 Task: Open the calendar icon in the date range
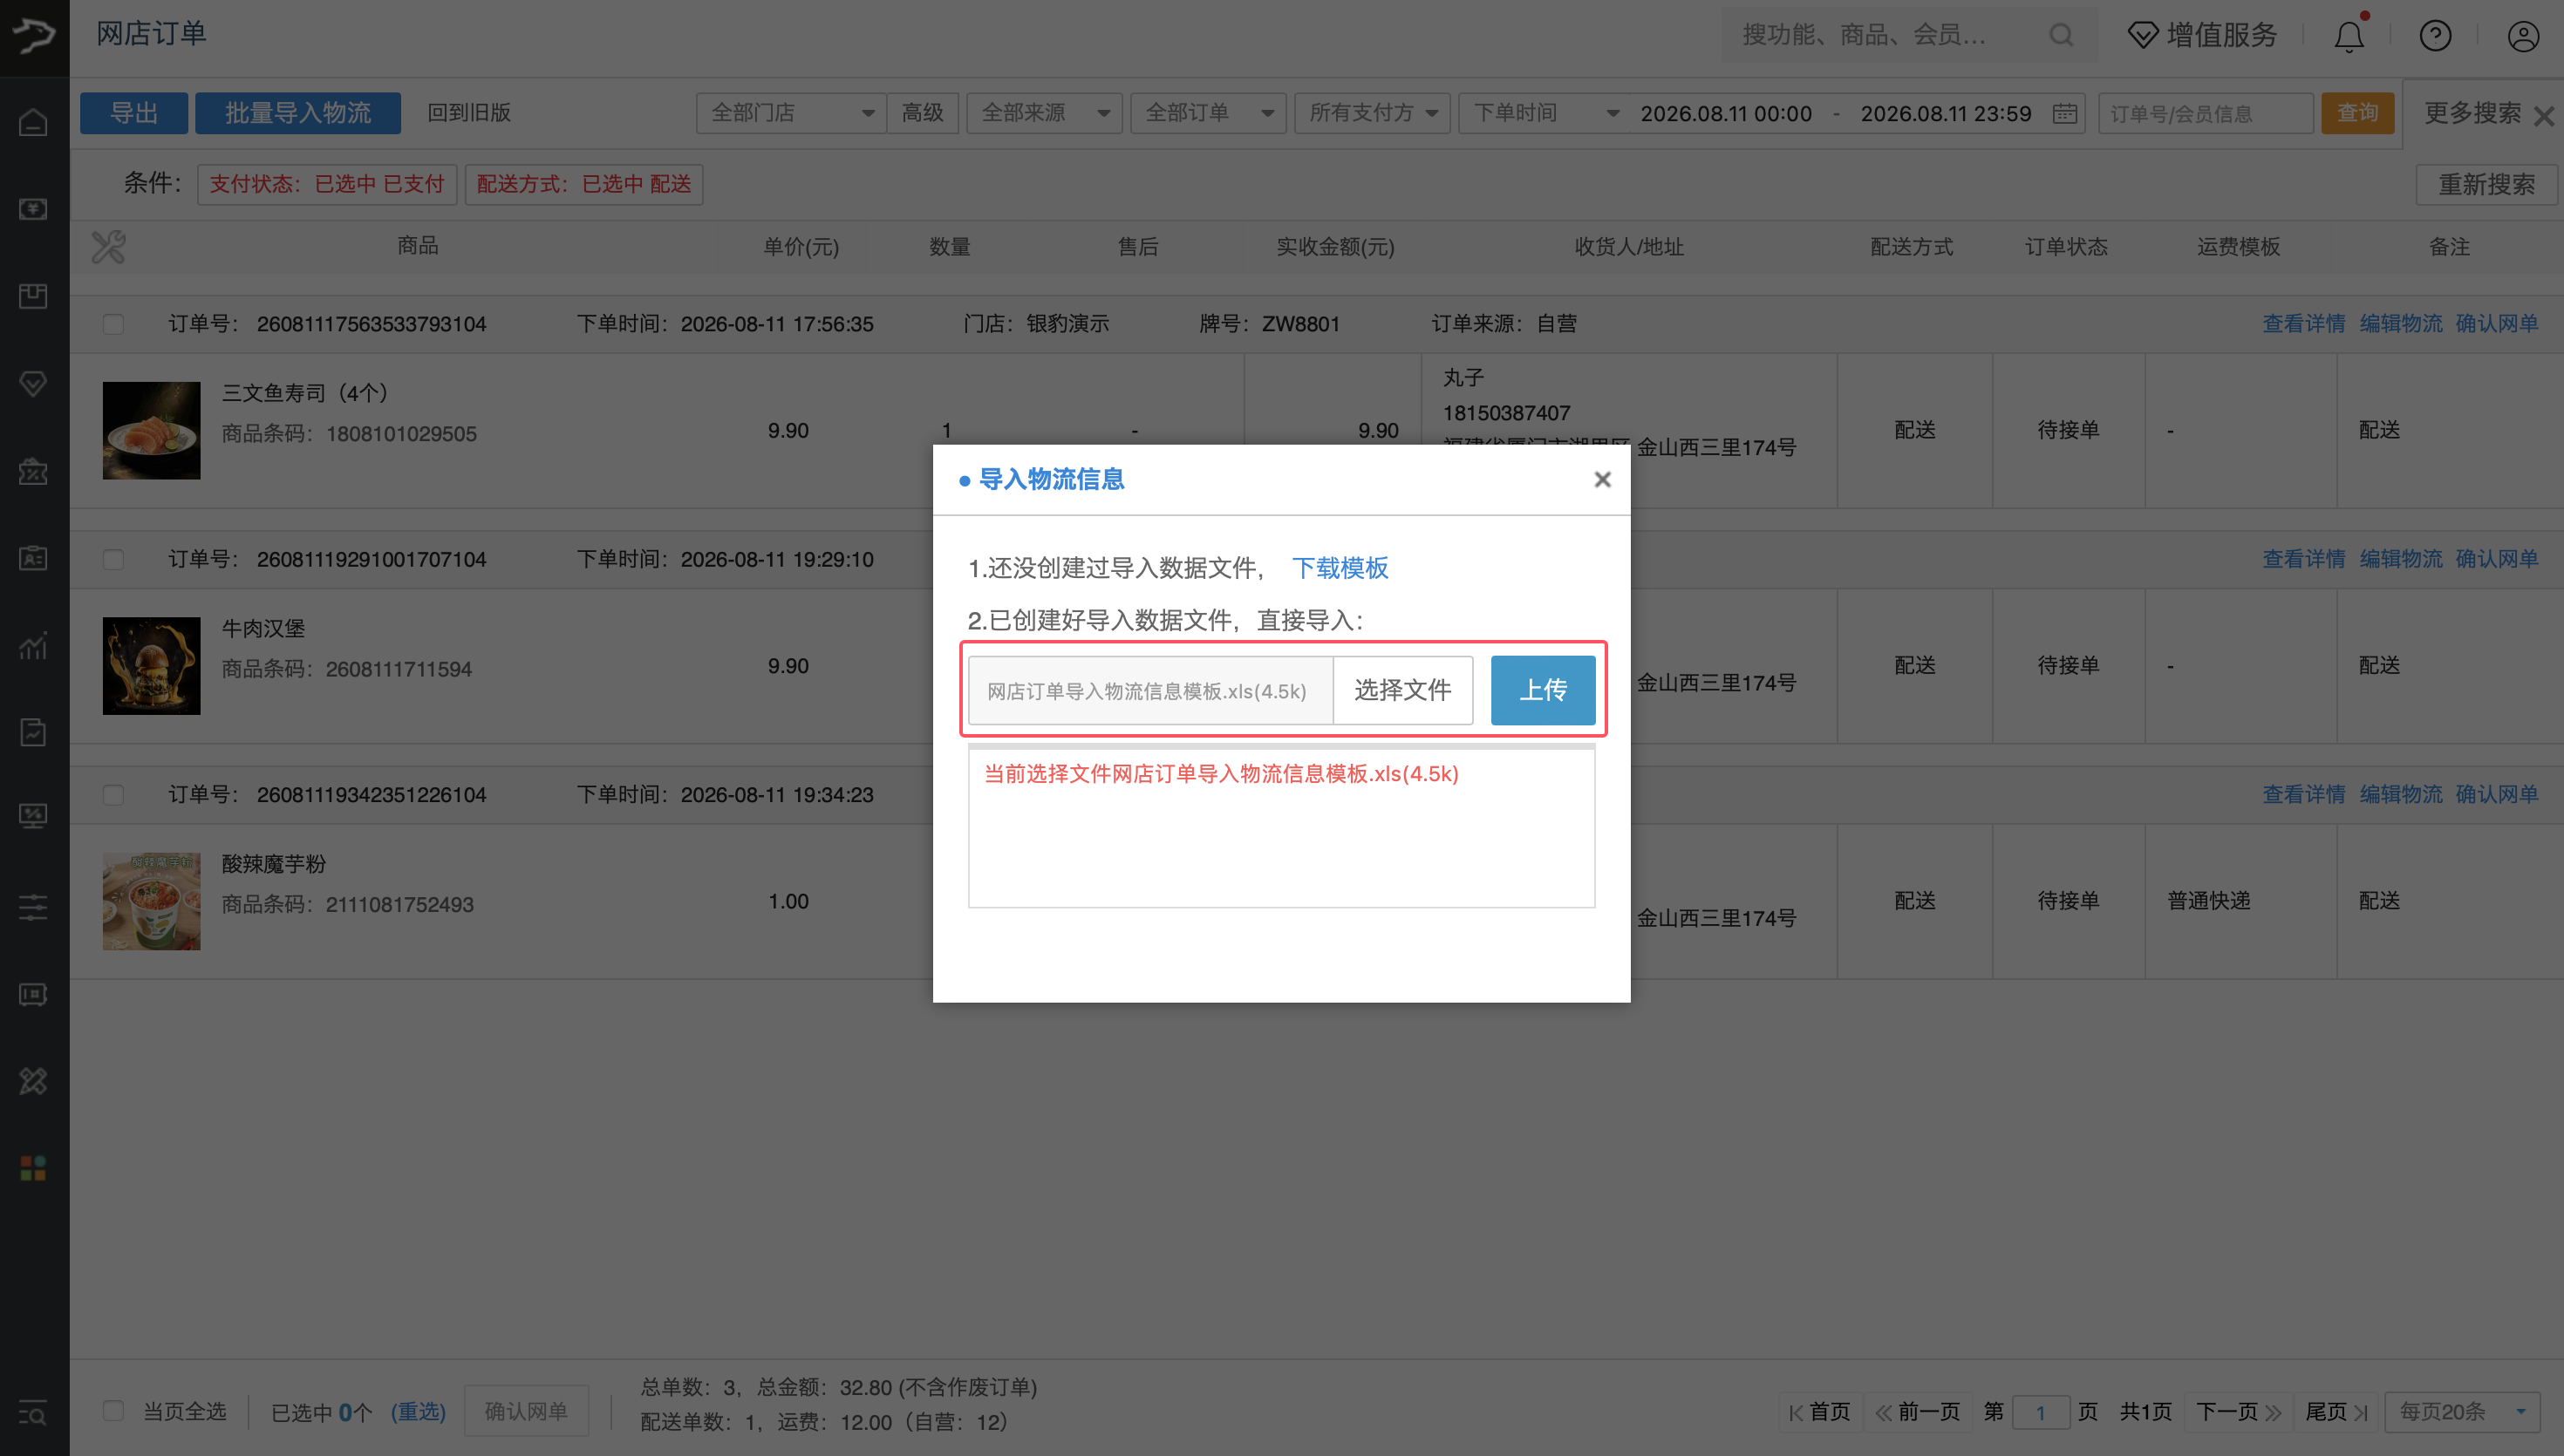coord(2064,113)
